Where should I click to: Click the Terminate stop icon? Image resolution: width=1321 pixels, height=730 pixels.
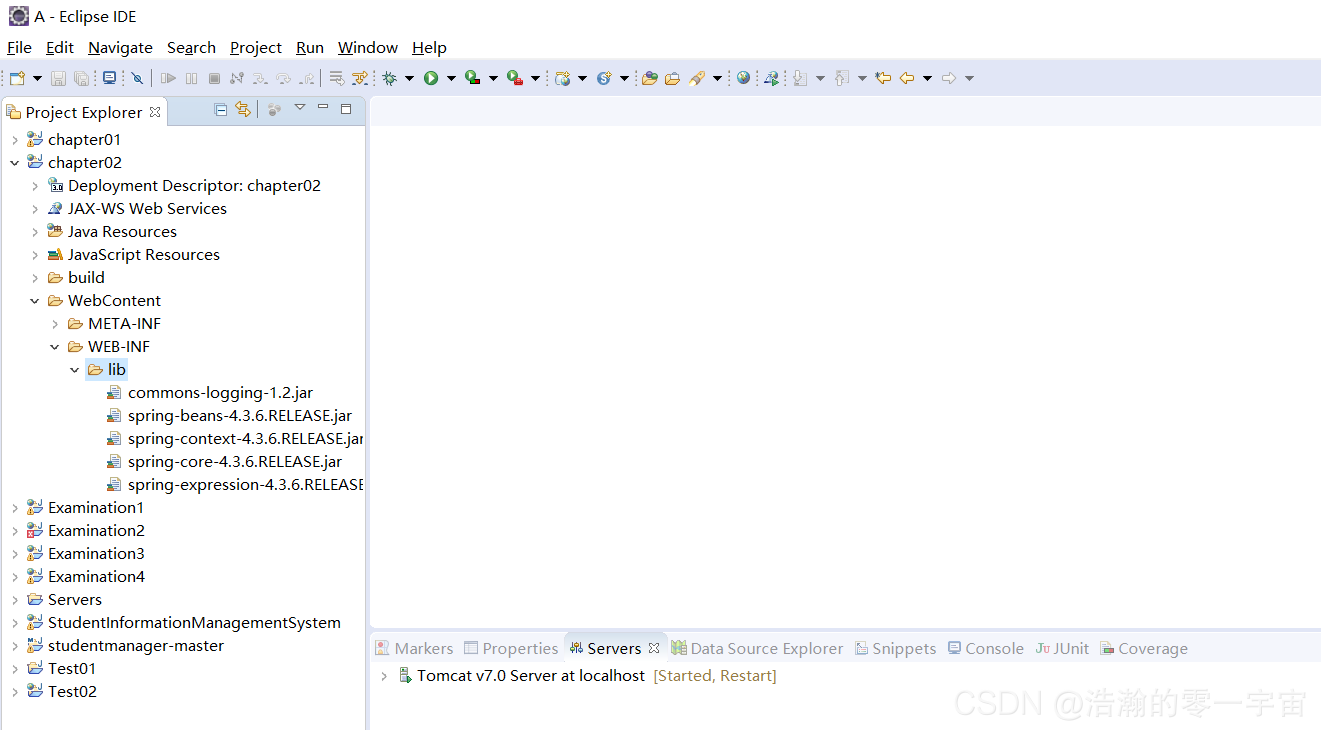click(x=214, y=78)
